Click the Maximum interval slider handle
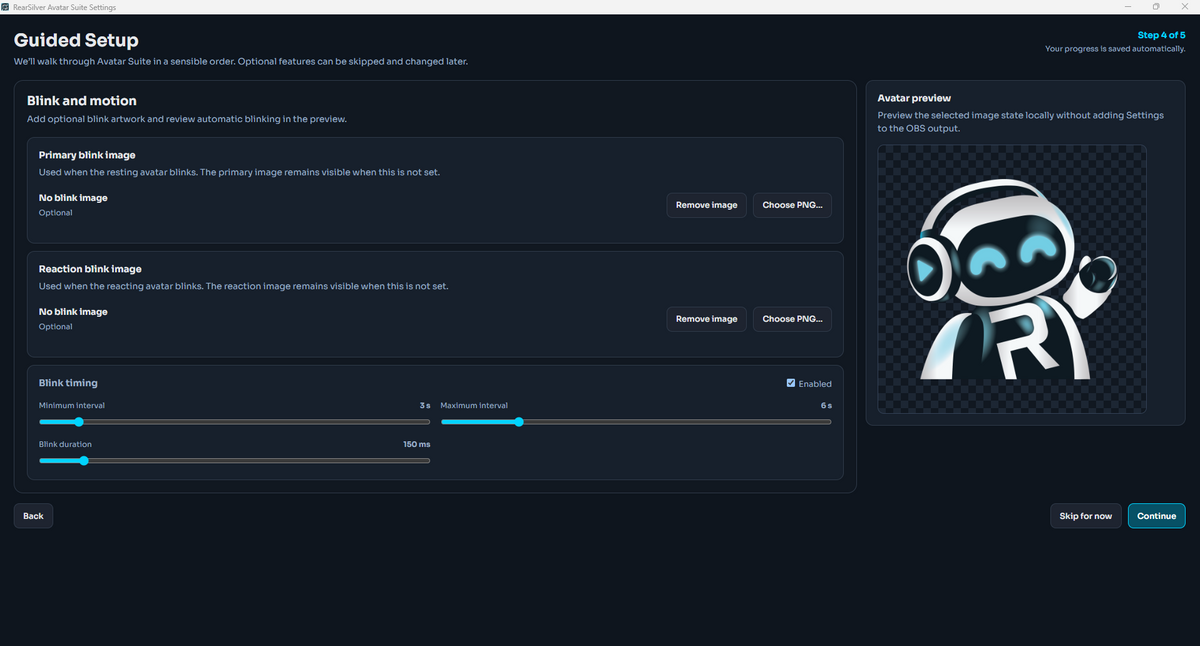Image resolution: width=1200 pixels, height=646 pixels. 519,422
